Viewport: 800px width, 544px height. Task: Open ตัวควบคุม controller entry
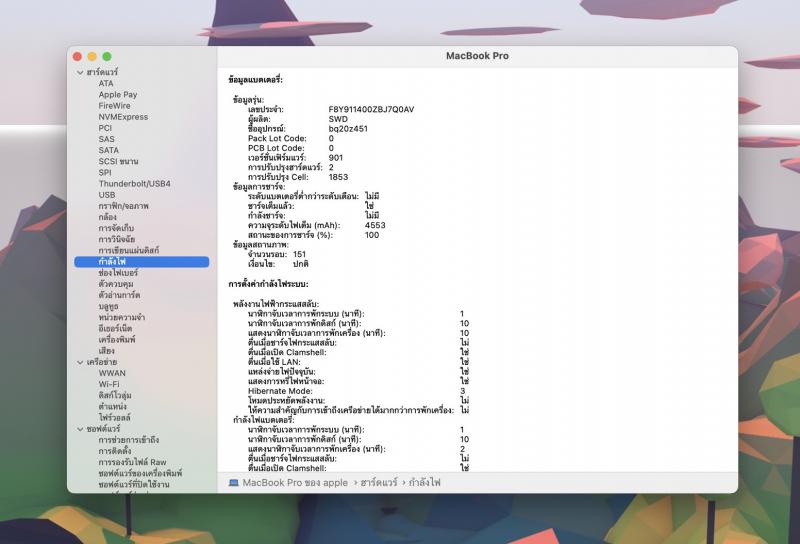pyautogui.click(x=116, y=284)
